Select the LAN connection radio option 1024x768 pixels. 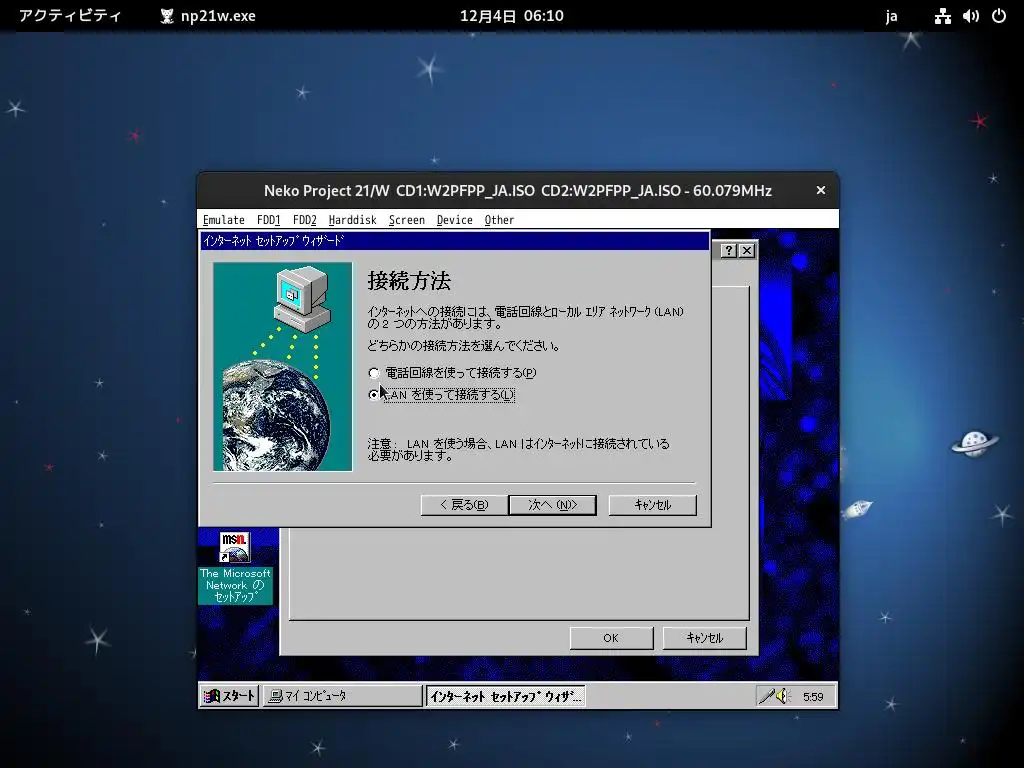point(442,394)
